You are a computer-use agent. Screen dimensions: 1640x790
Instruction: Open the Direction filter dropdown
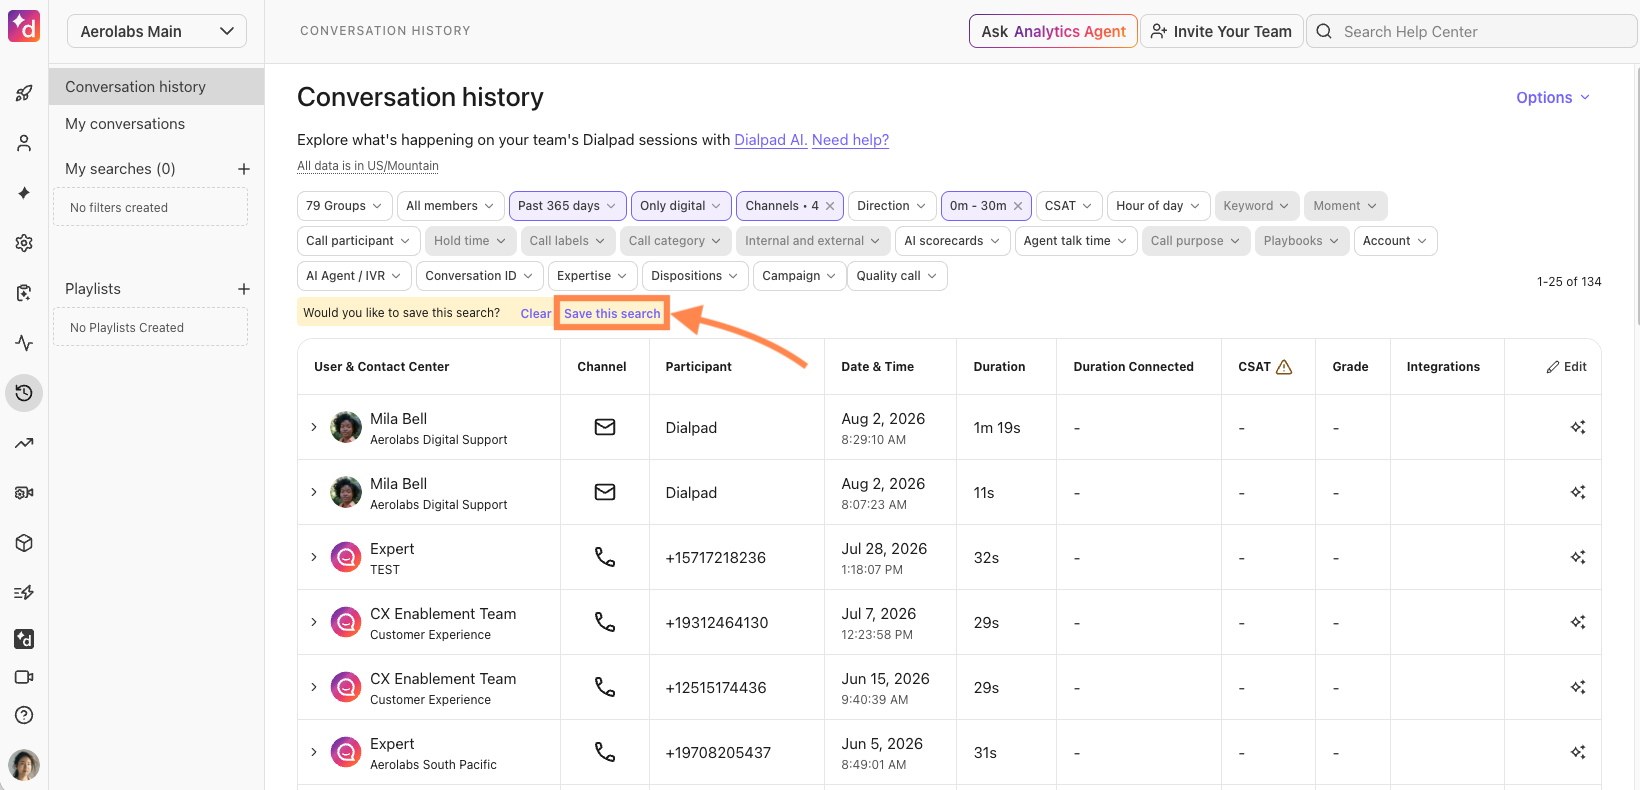[892, 206]
